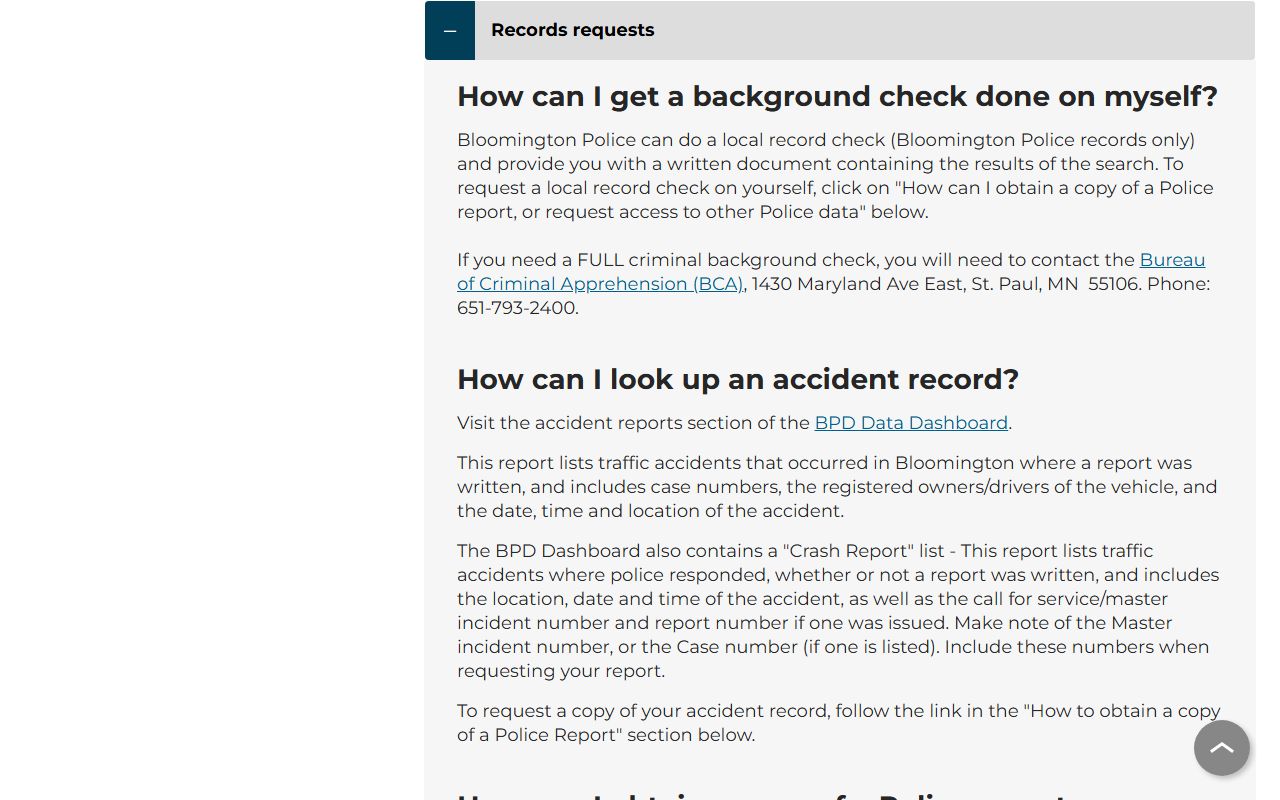Click sentence starting "Visit the accident reports"

634,423
